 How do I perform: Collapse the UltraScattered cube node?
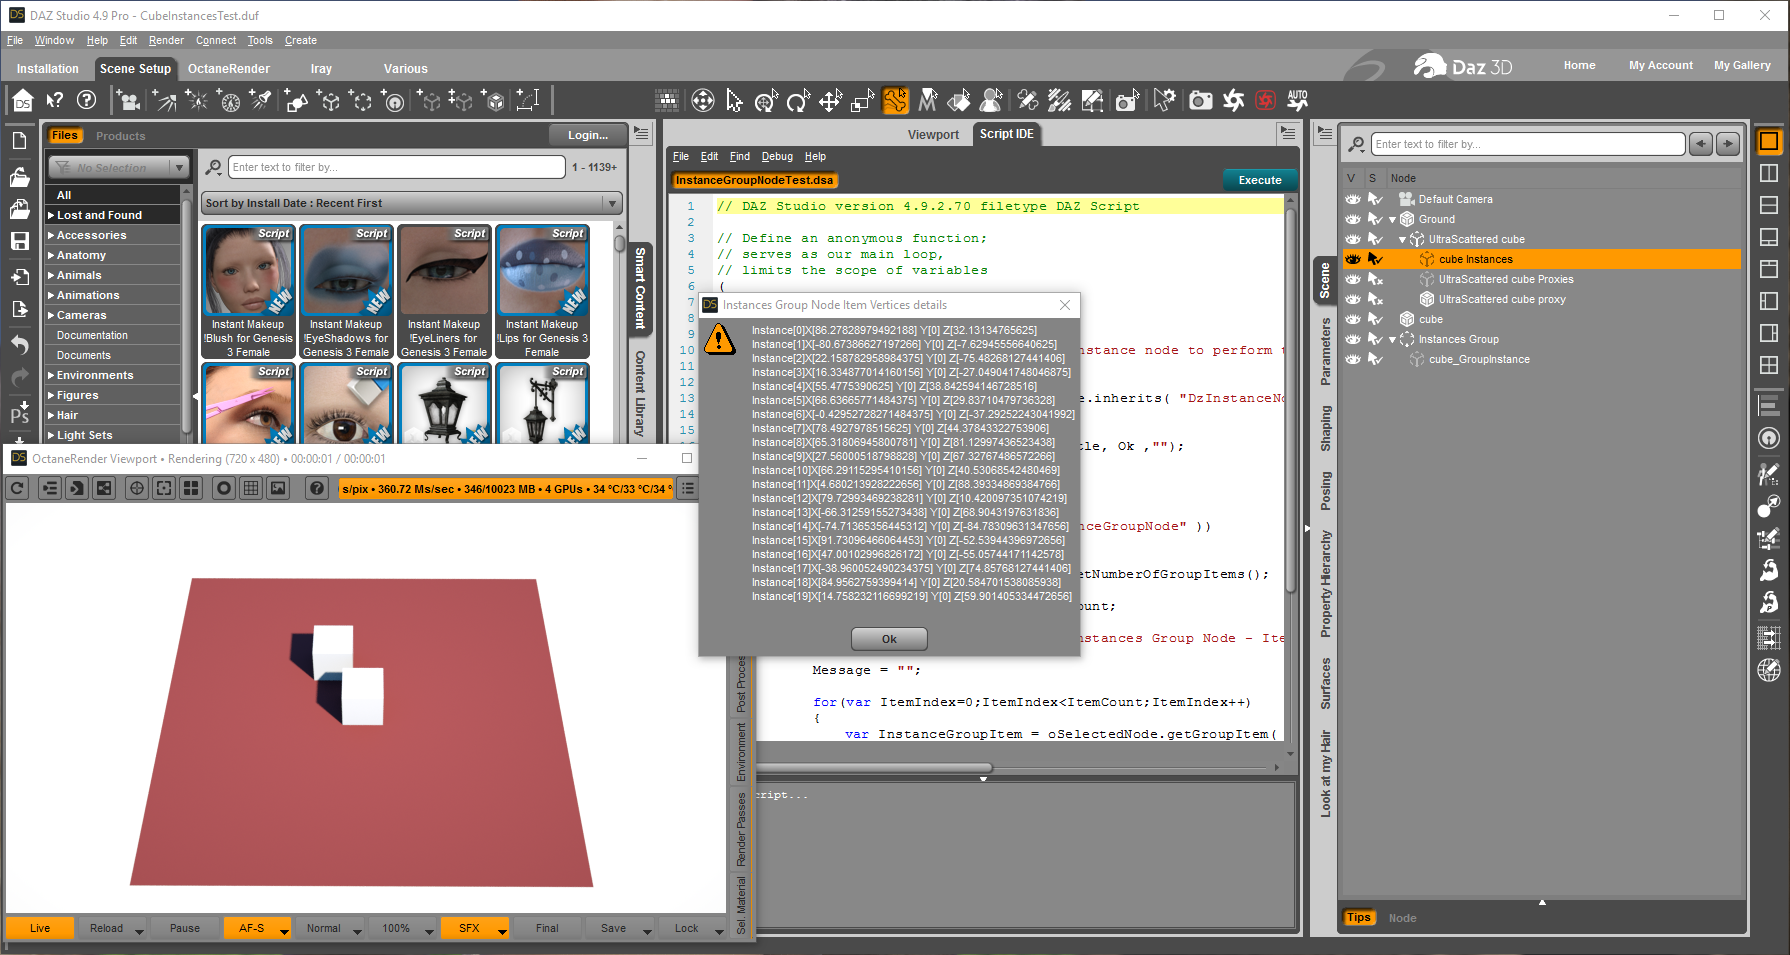[1402, 240]
